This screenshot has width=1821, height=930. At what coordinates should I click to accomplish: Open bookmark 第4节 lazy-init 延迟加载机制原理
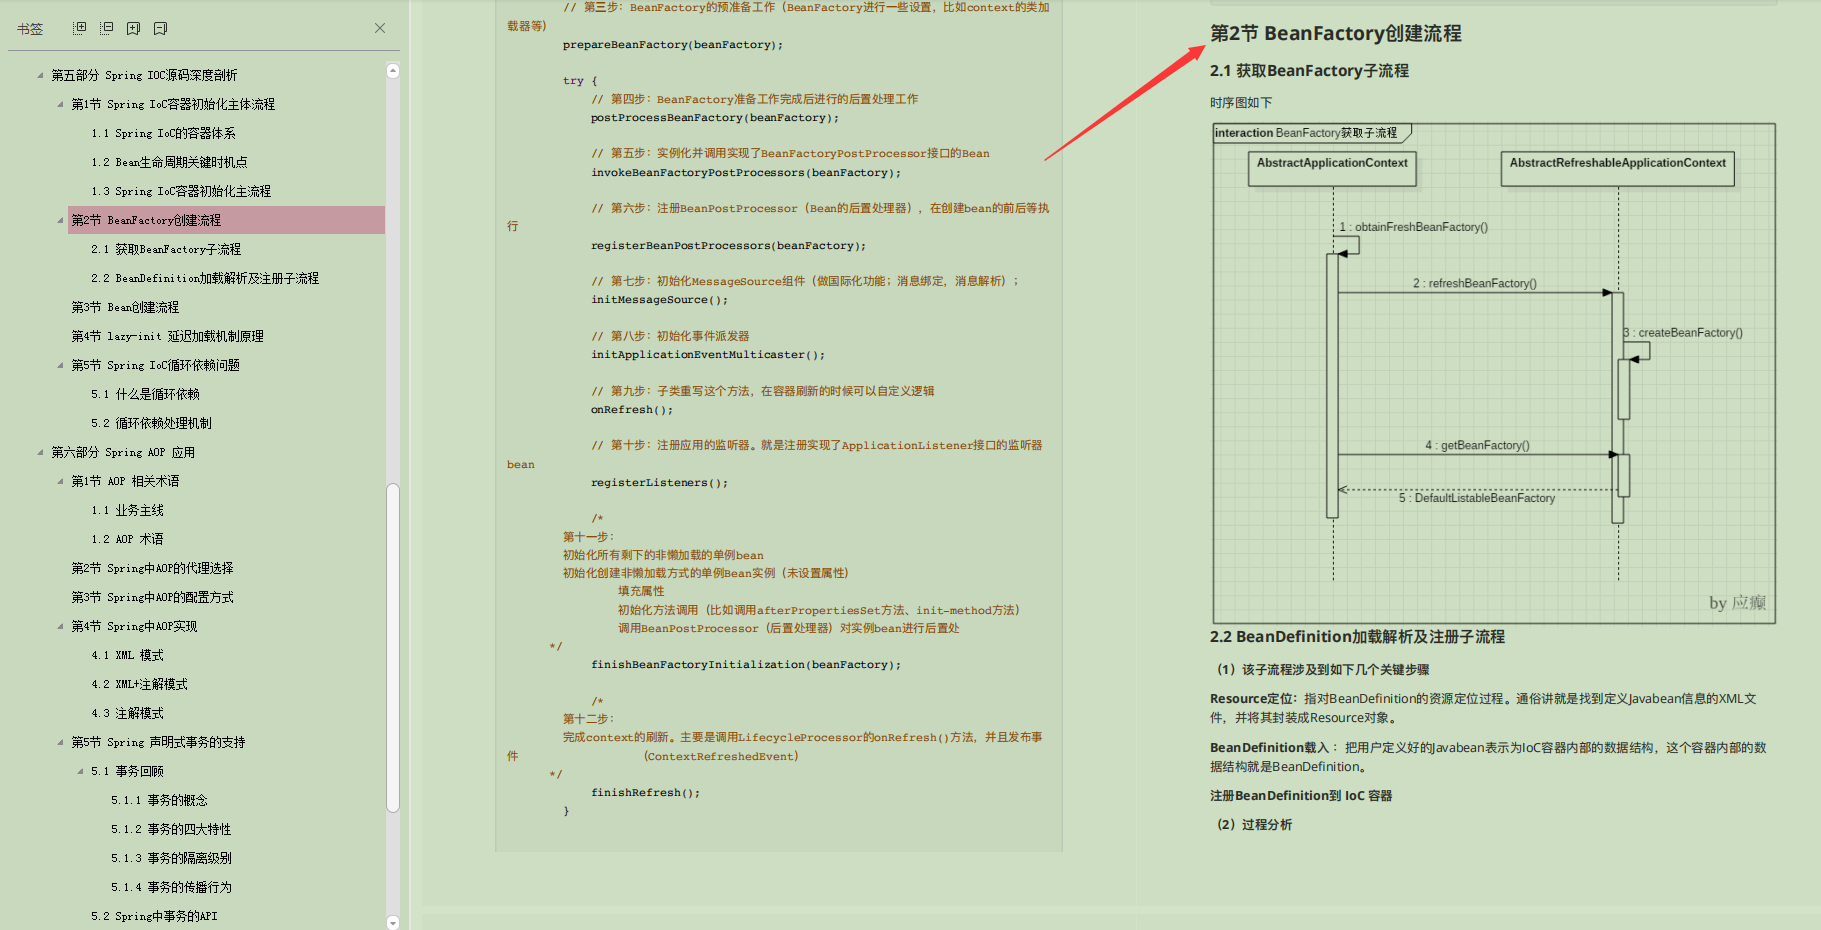[x=167, y=336]
